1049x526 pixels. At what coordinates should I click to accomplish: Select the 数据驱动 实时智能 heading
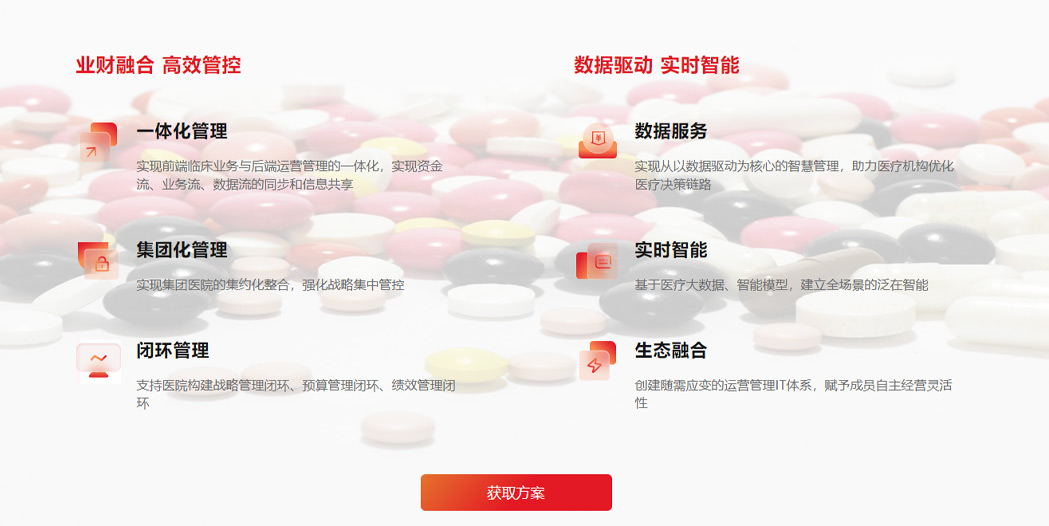point(656,65)
